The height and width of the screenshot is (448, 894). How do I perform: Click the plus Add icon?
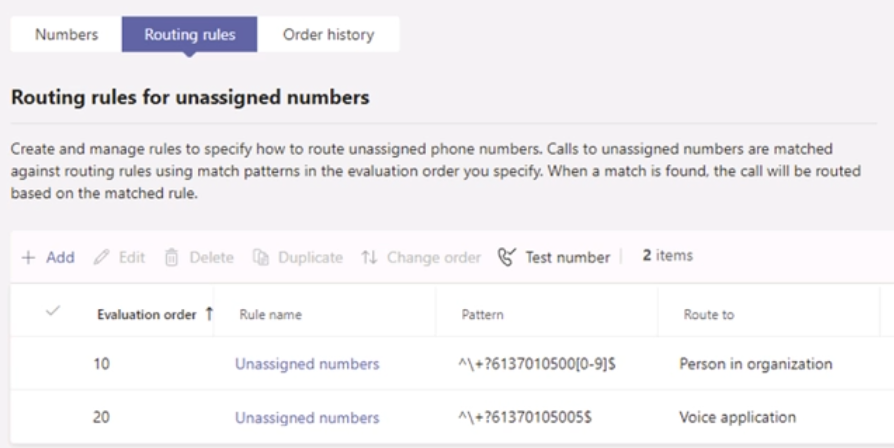click(x=28, y=257)
